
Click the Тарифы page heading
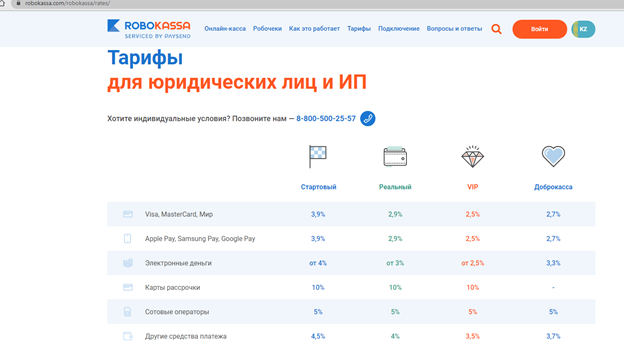point(145,59)
